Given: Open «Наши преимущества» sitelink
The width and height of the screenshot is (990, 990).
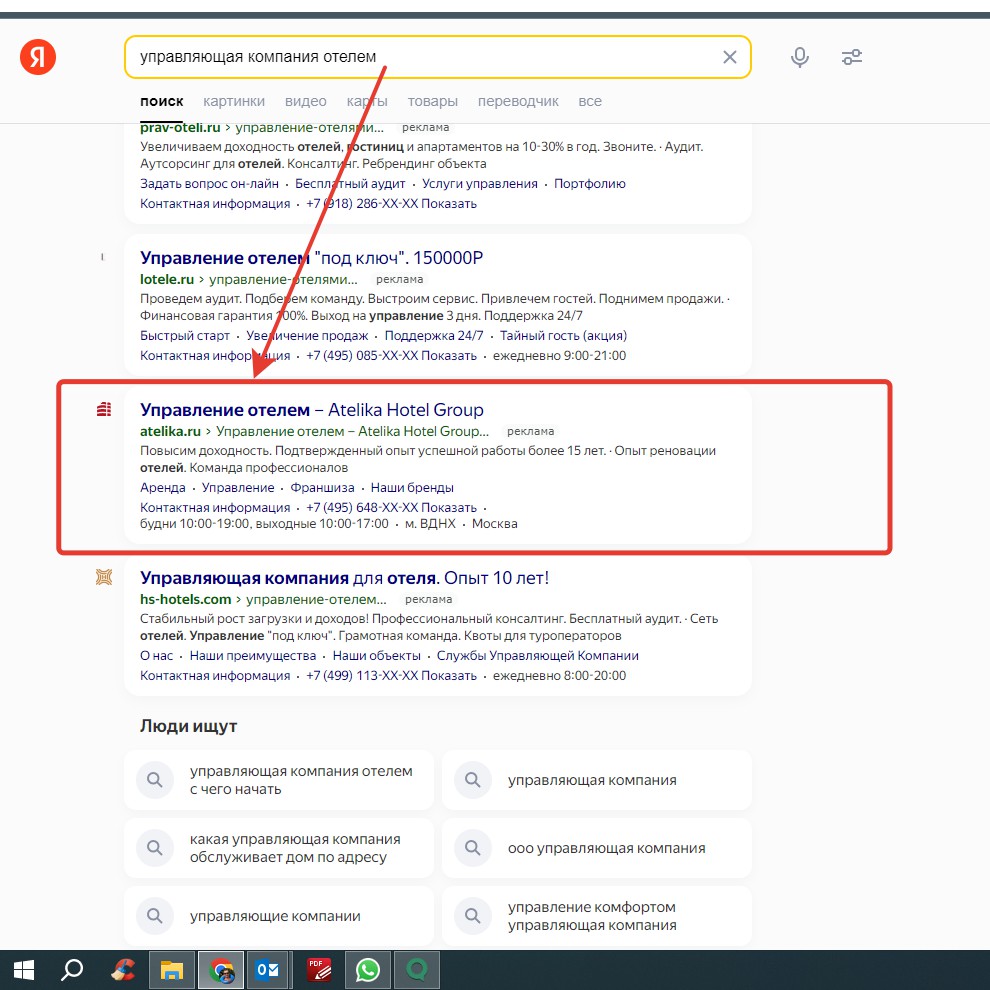Looking at the screenshot, I should coord(253,656).
